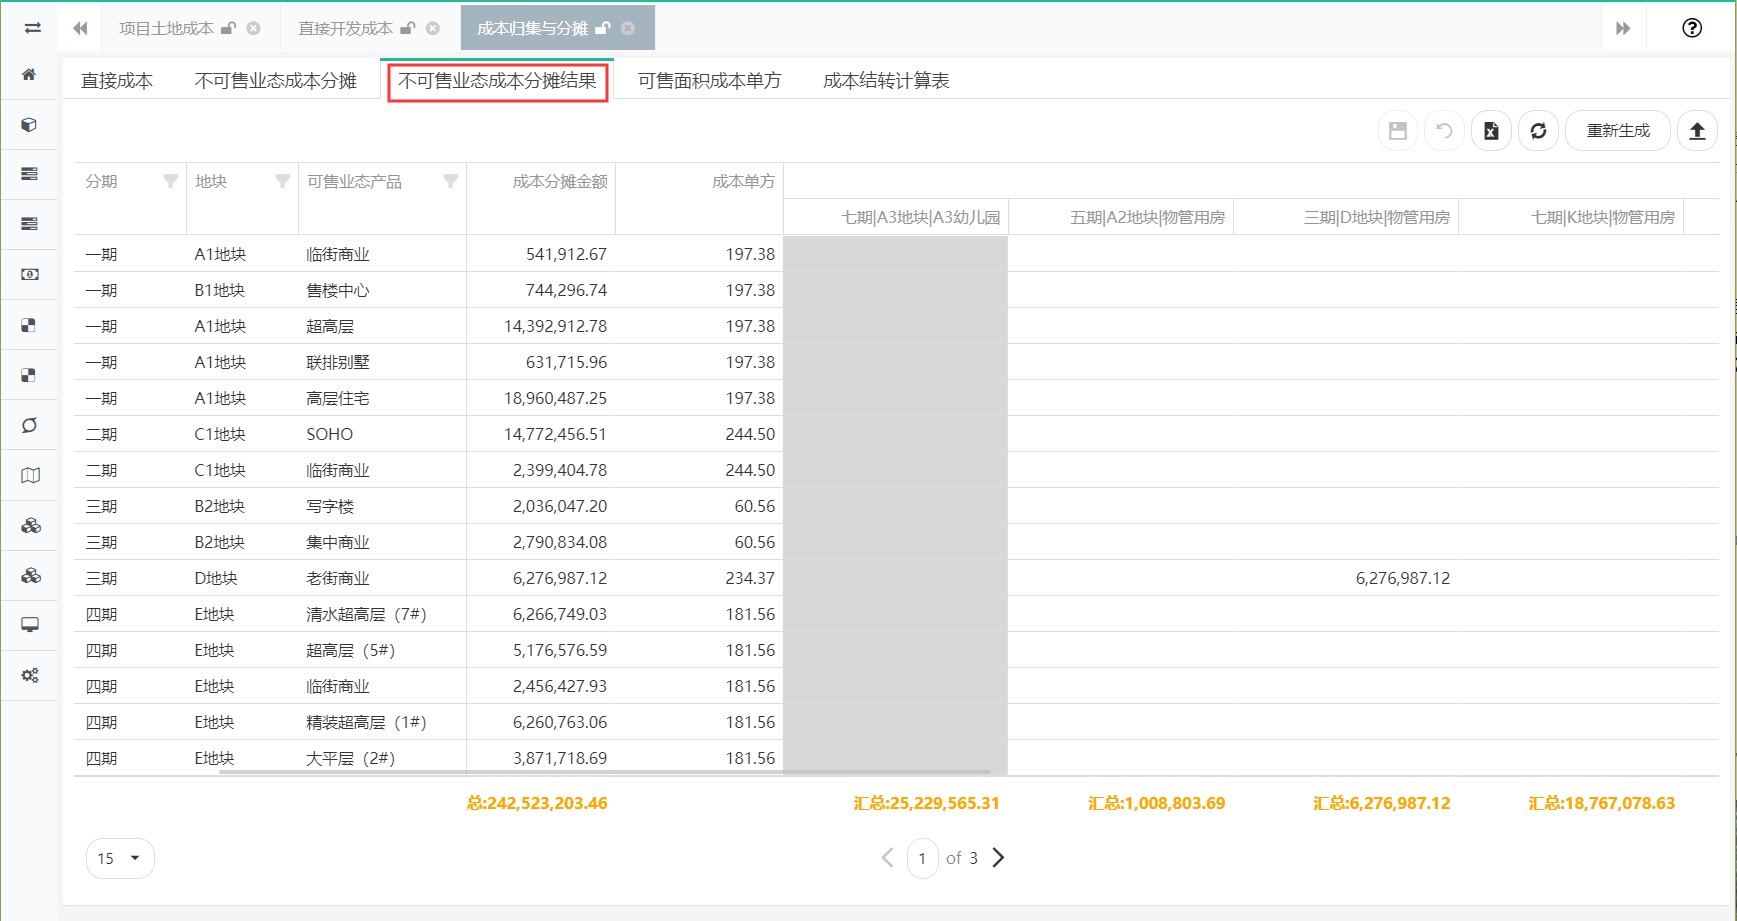Click the monitor icon in sidebar
Screen dimensions: 1737x921
pos(30,625)
